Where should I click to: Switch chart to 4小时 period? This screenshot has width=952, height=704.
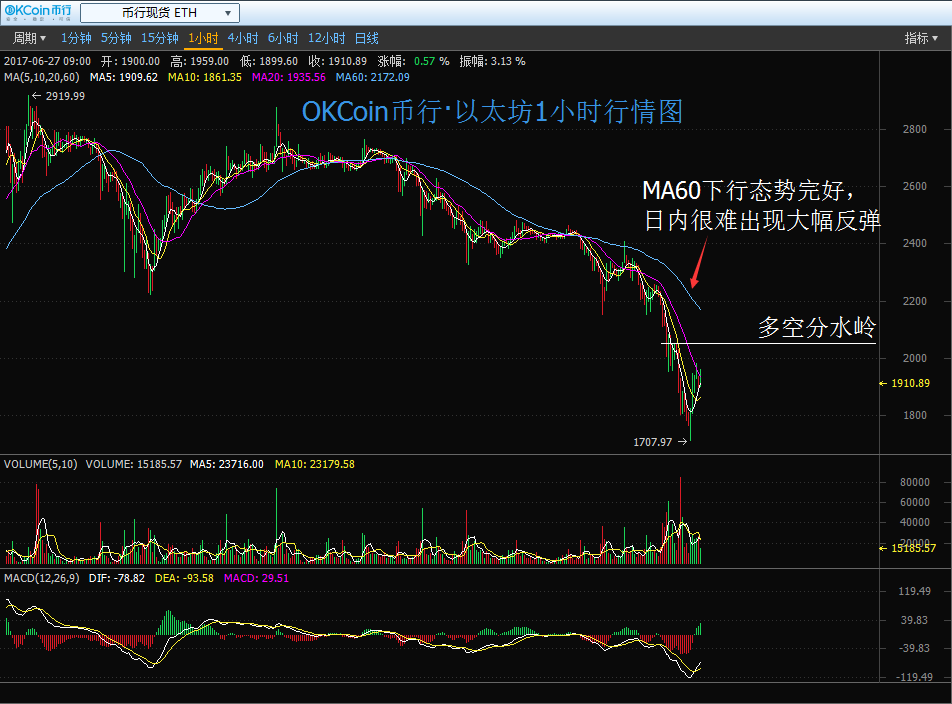(x=243, y=38)
